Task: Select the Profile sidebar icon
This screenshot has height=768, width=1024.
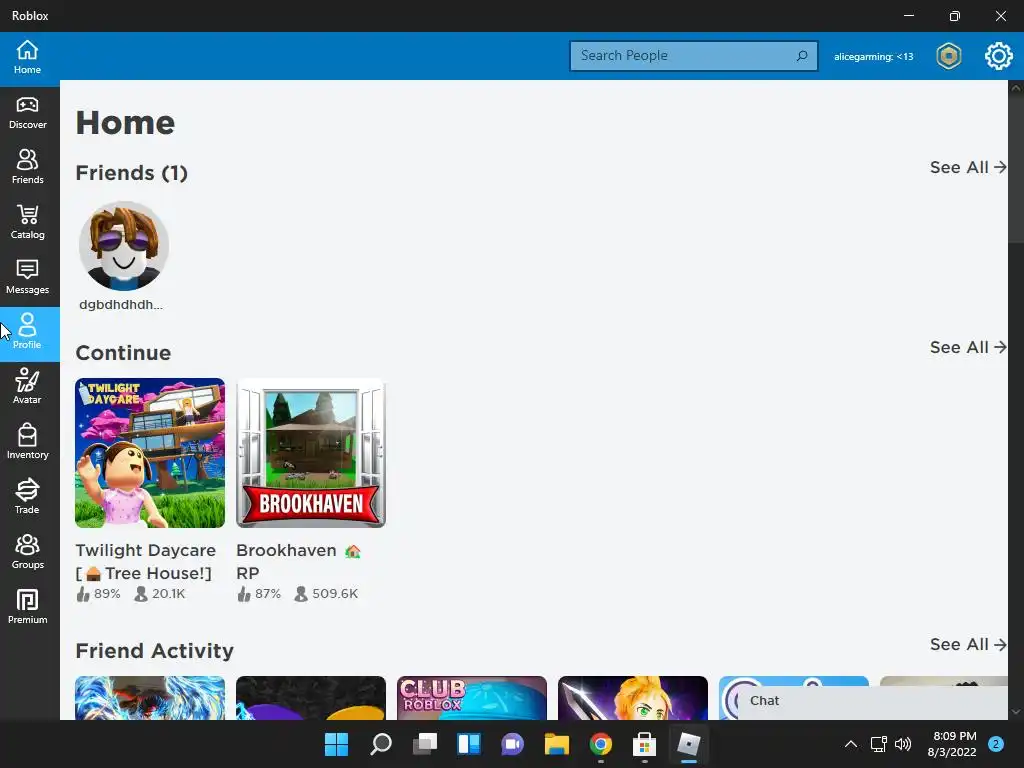Action: (27, 332)
